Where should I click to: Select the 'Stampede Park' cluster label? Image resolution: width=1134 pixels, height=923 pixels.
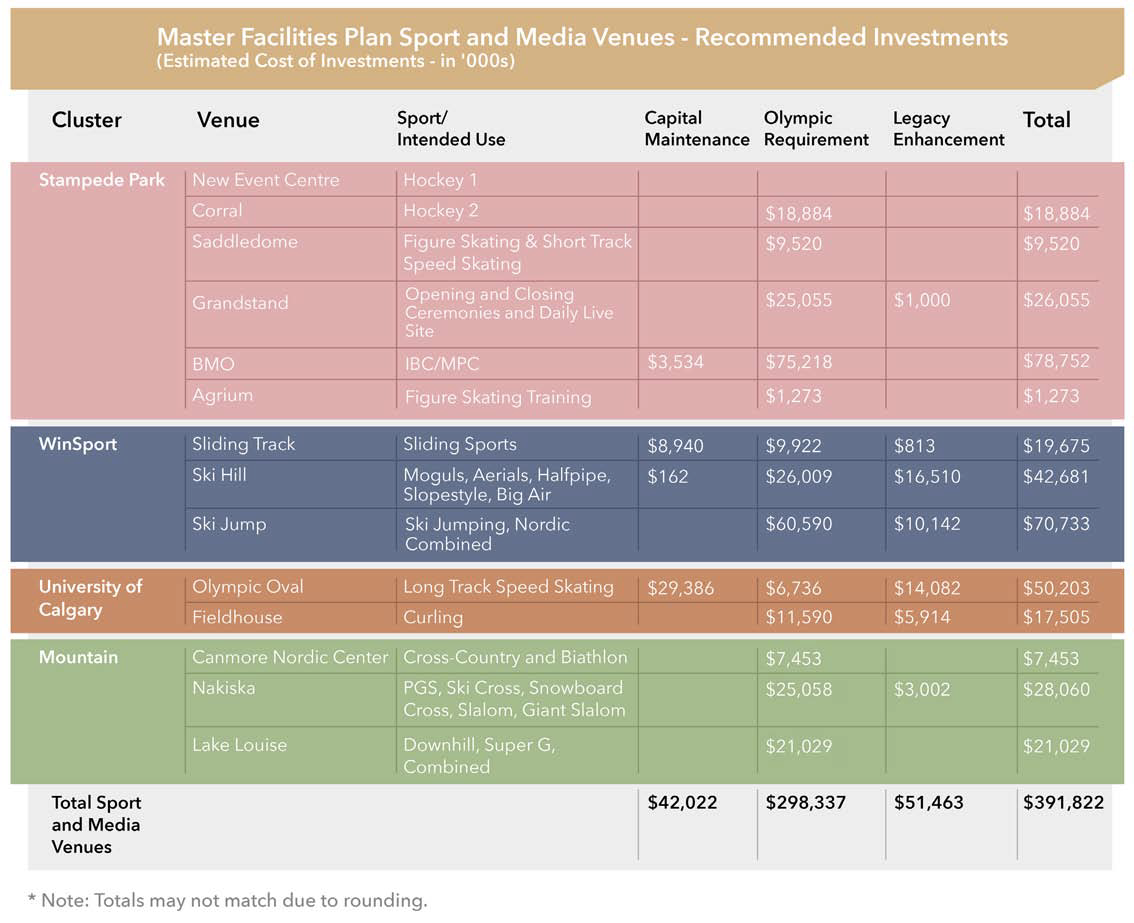pos(102,180)
